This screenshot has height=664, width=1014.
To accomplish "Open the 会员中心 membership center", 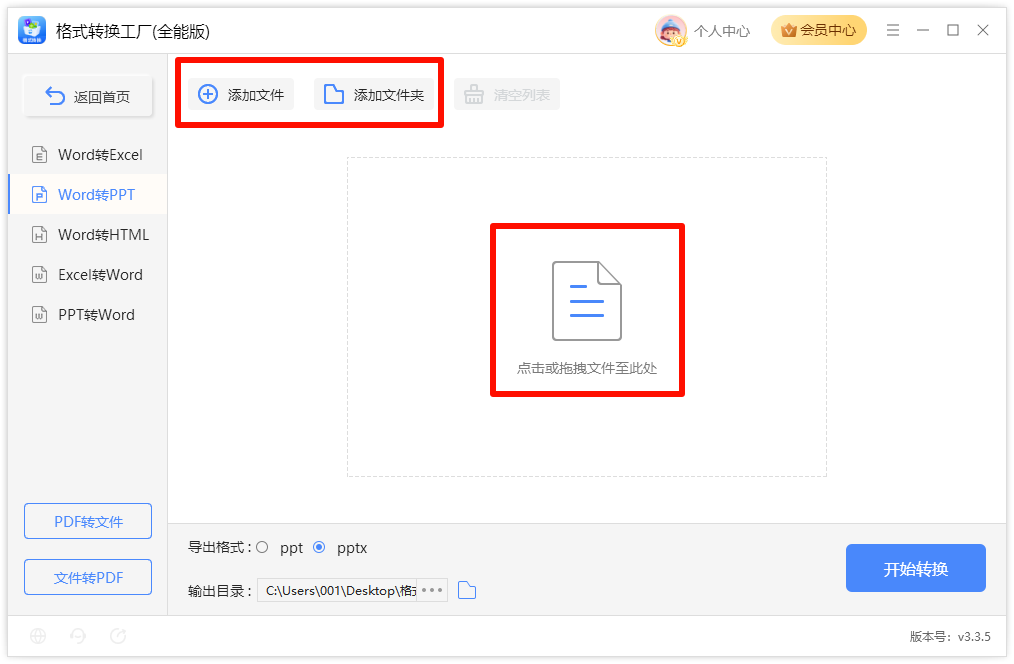I will tap(818, 30).
